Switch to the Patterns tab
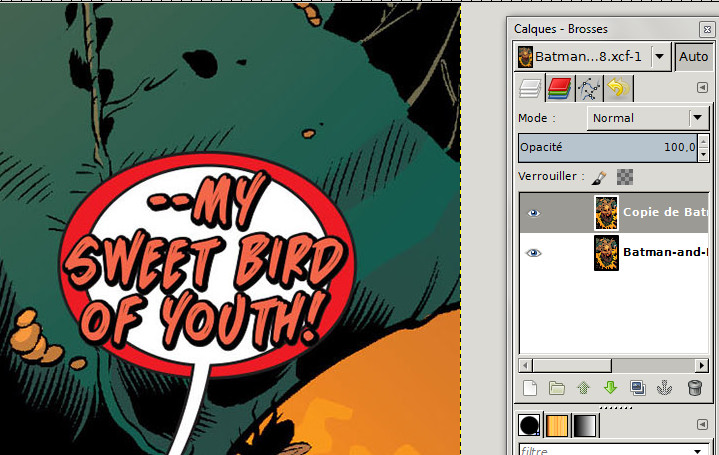The height and width of the screenshot is (455, 719). (557, 425)
